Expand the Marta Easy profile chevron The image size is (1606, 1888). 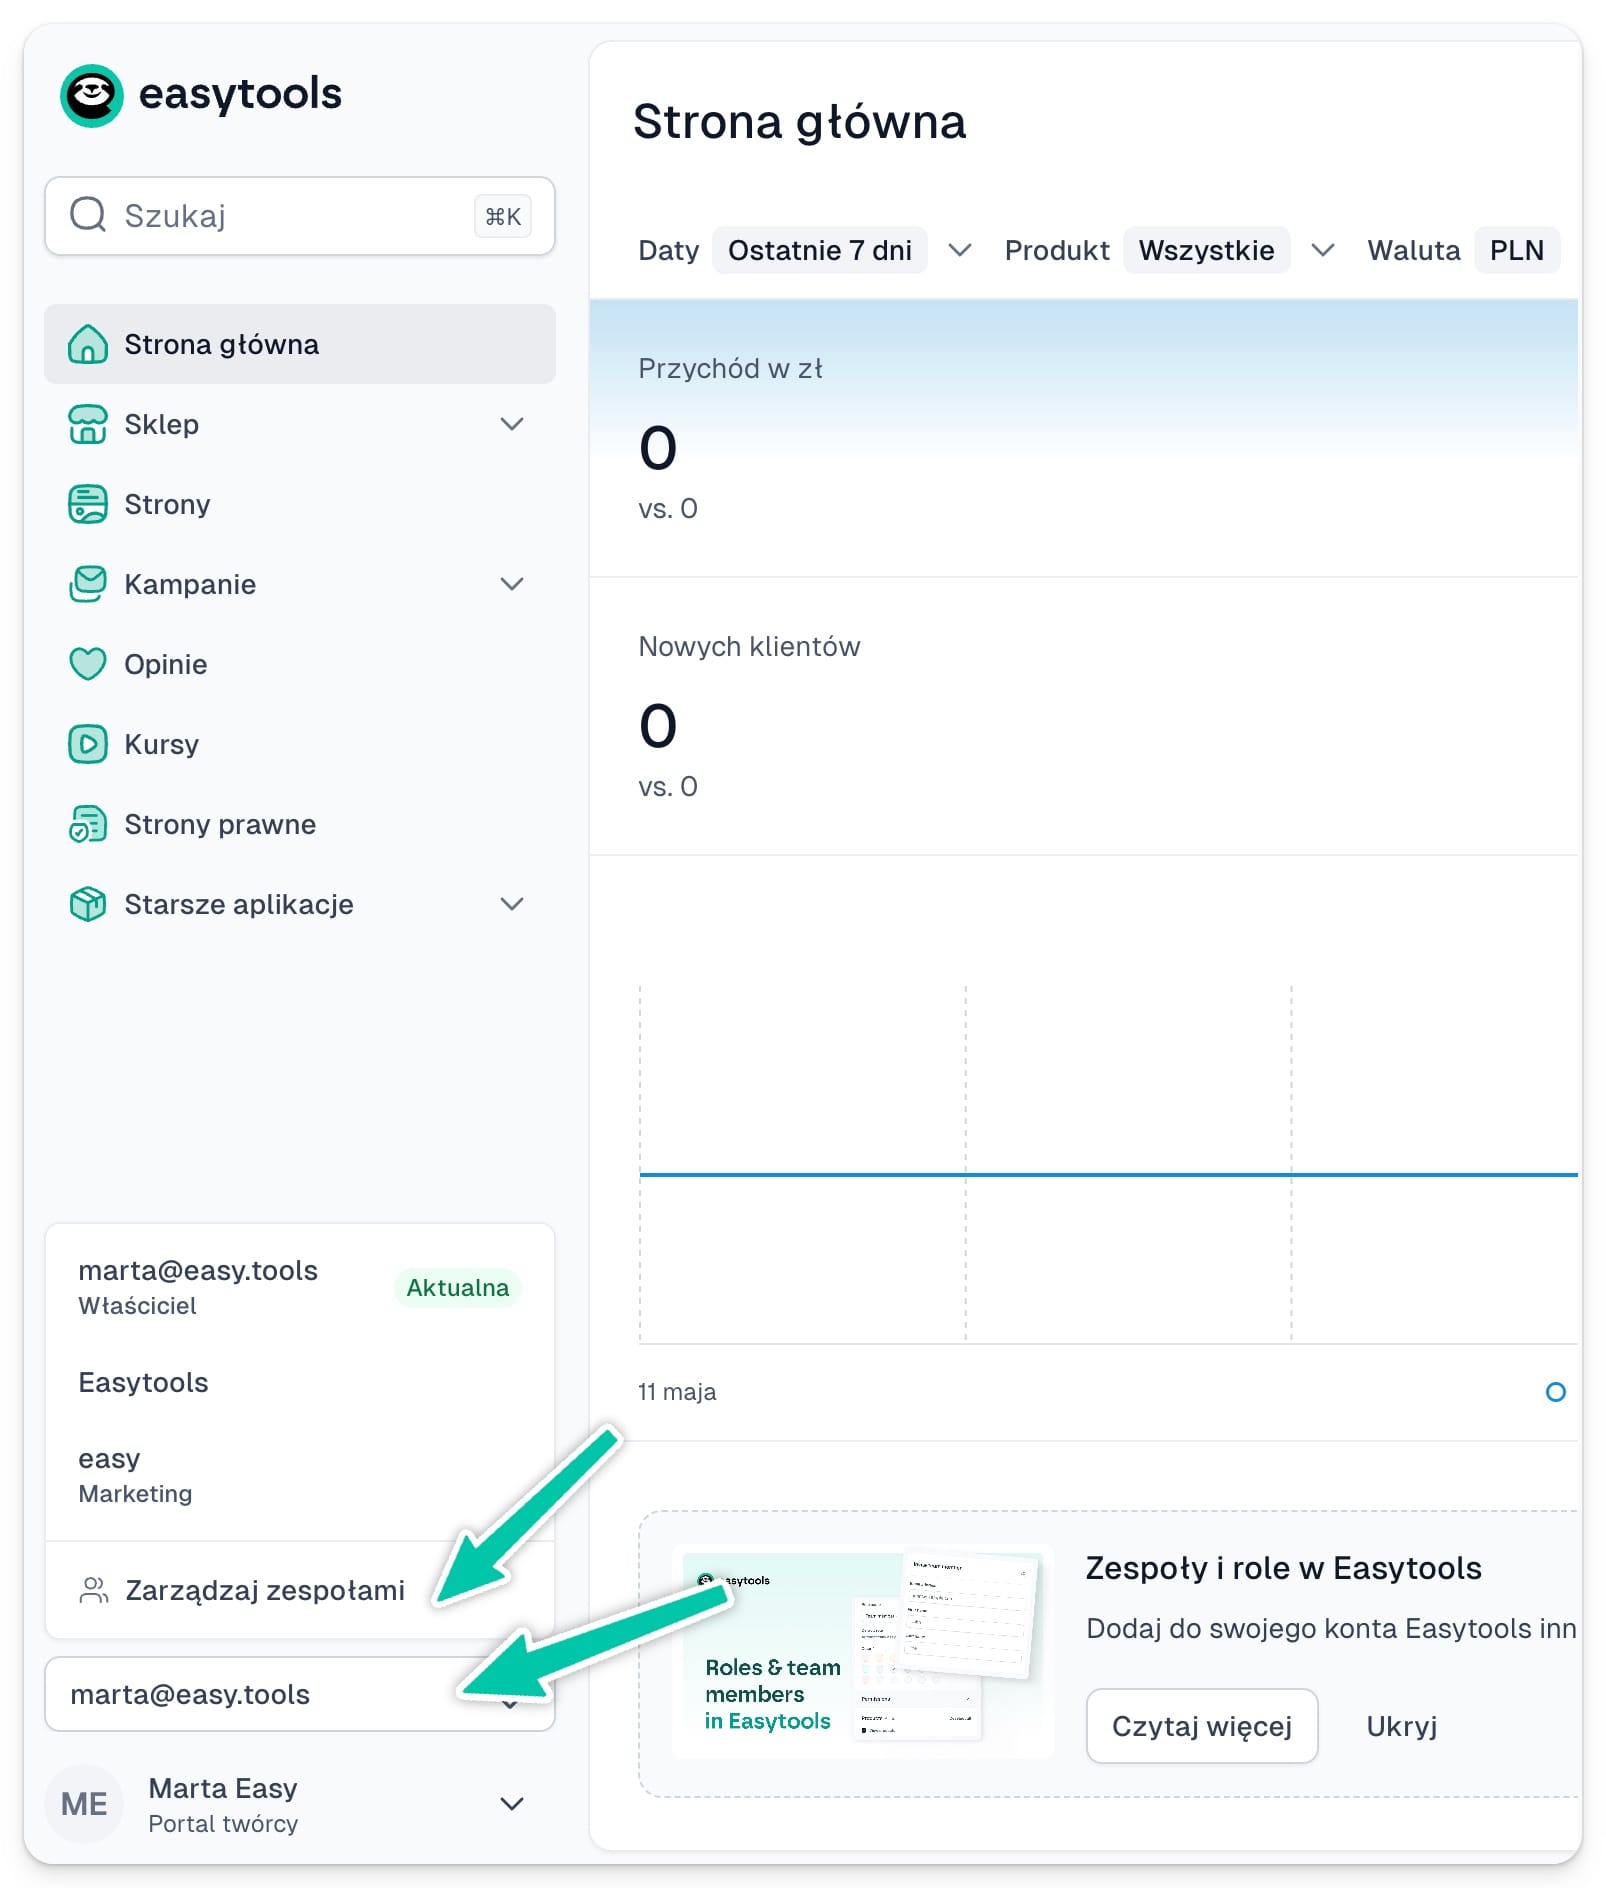[512, 1804]
